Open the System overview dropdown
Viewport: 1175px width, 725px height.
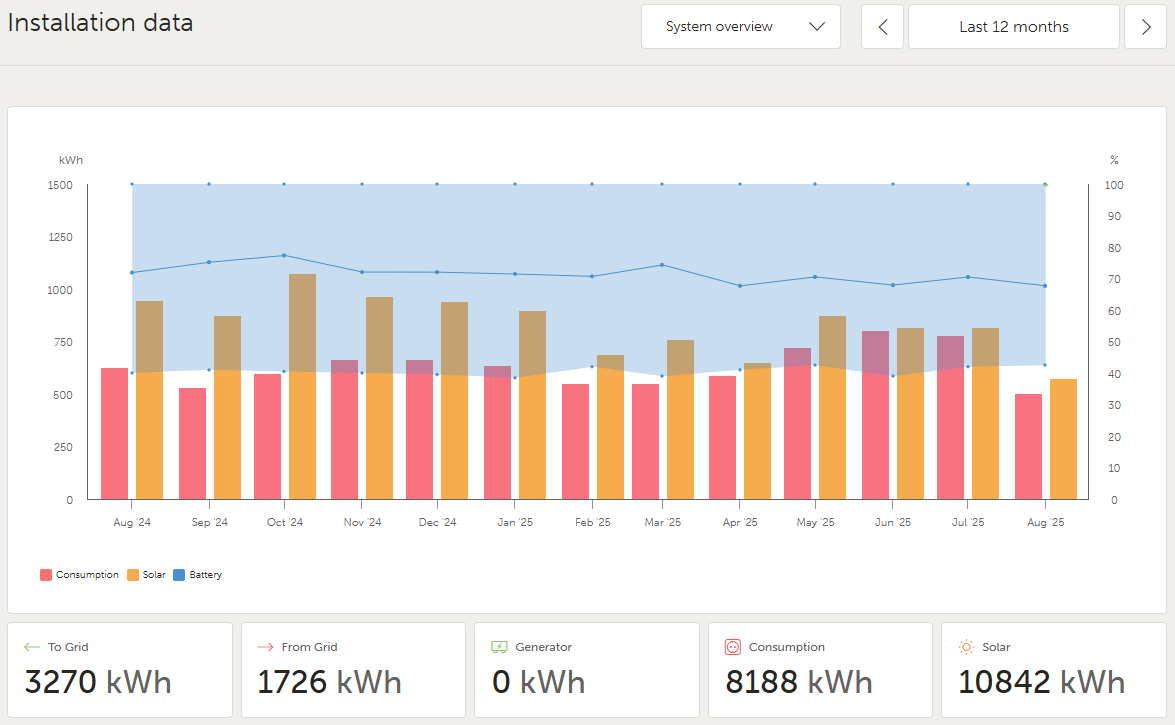tap(740, 27)
